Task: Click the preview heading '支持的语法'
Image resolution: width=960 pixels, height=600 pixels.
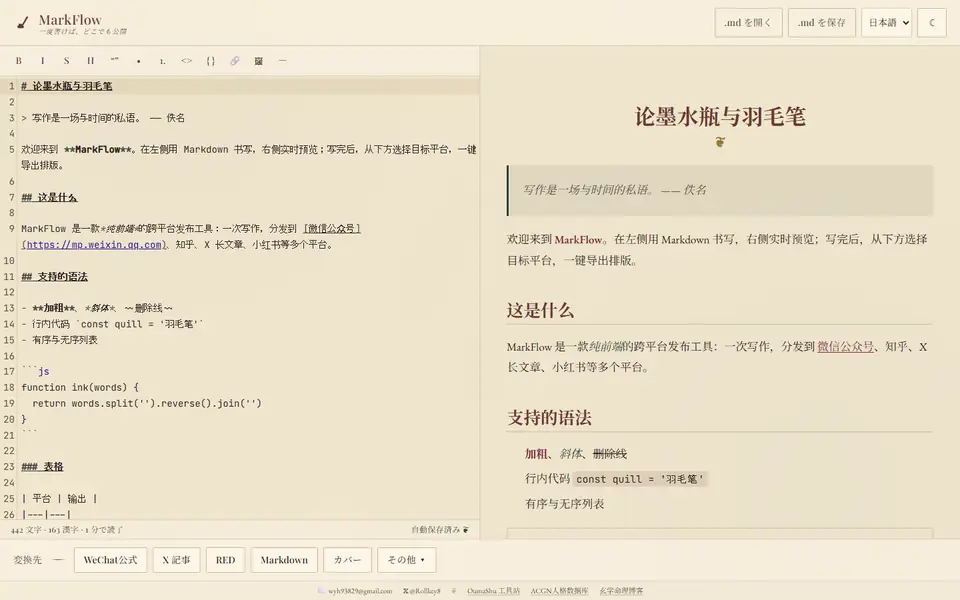Action: click(x=549, y=418)
